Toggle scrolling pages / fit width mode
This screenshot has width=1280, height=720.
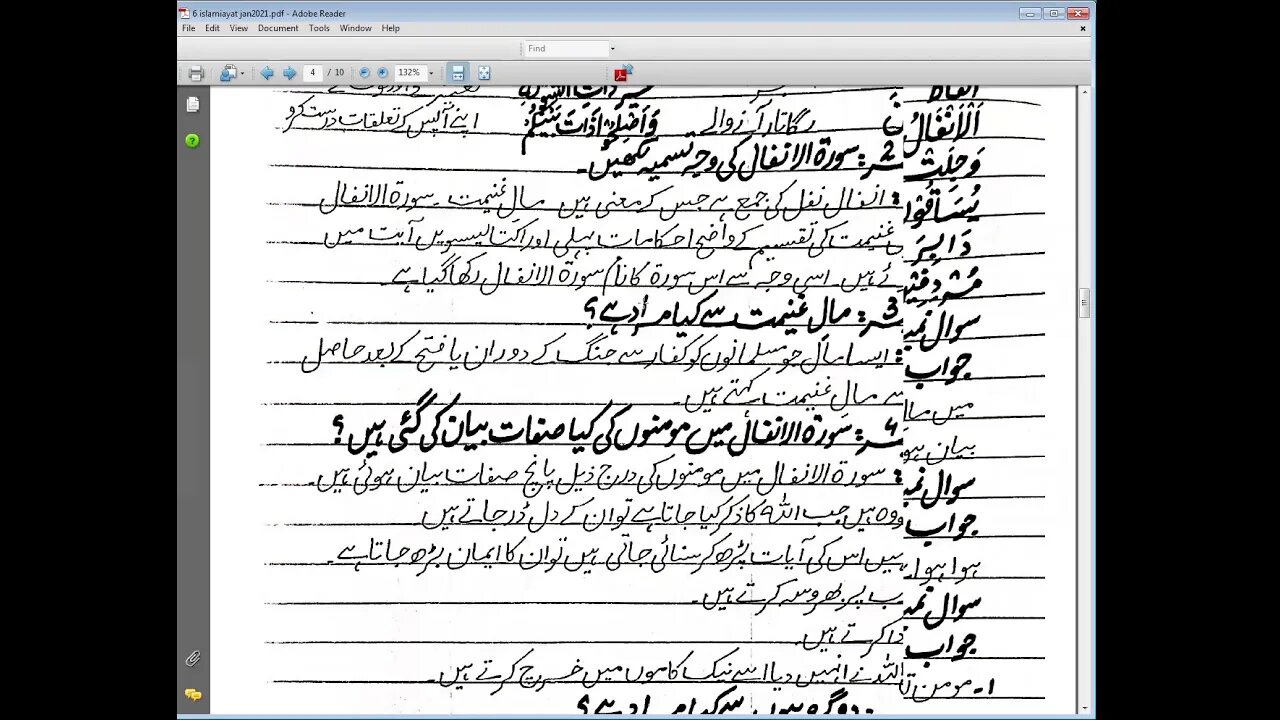pos(458,73)
